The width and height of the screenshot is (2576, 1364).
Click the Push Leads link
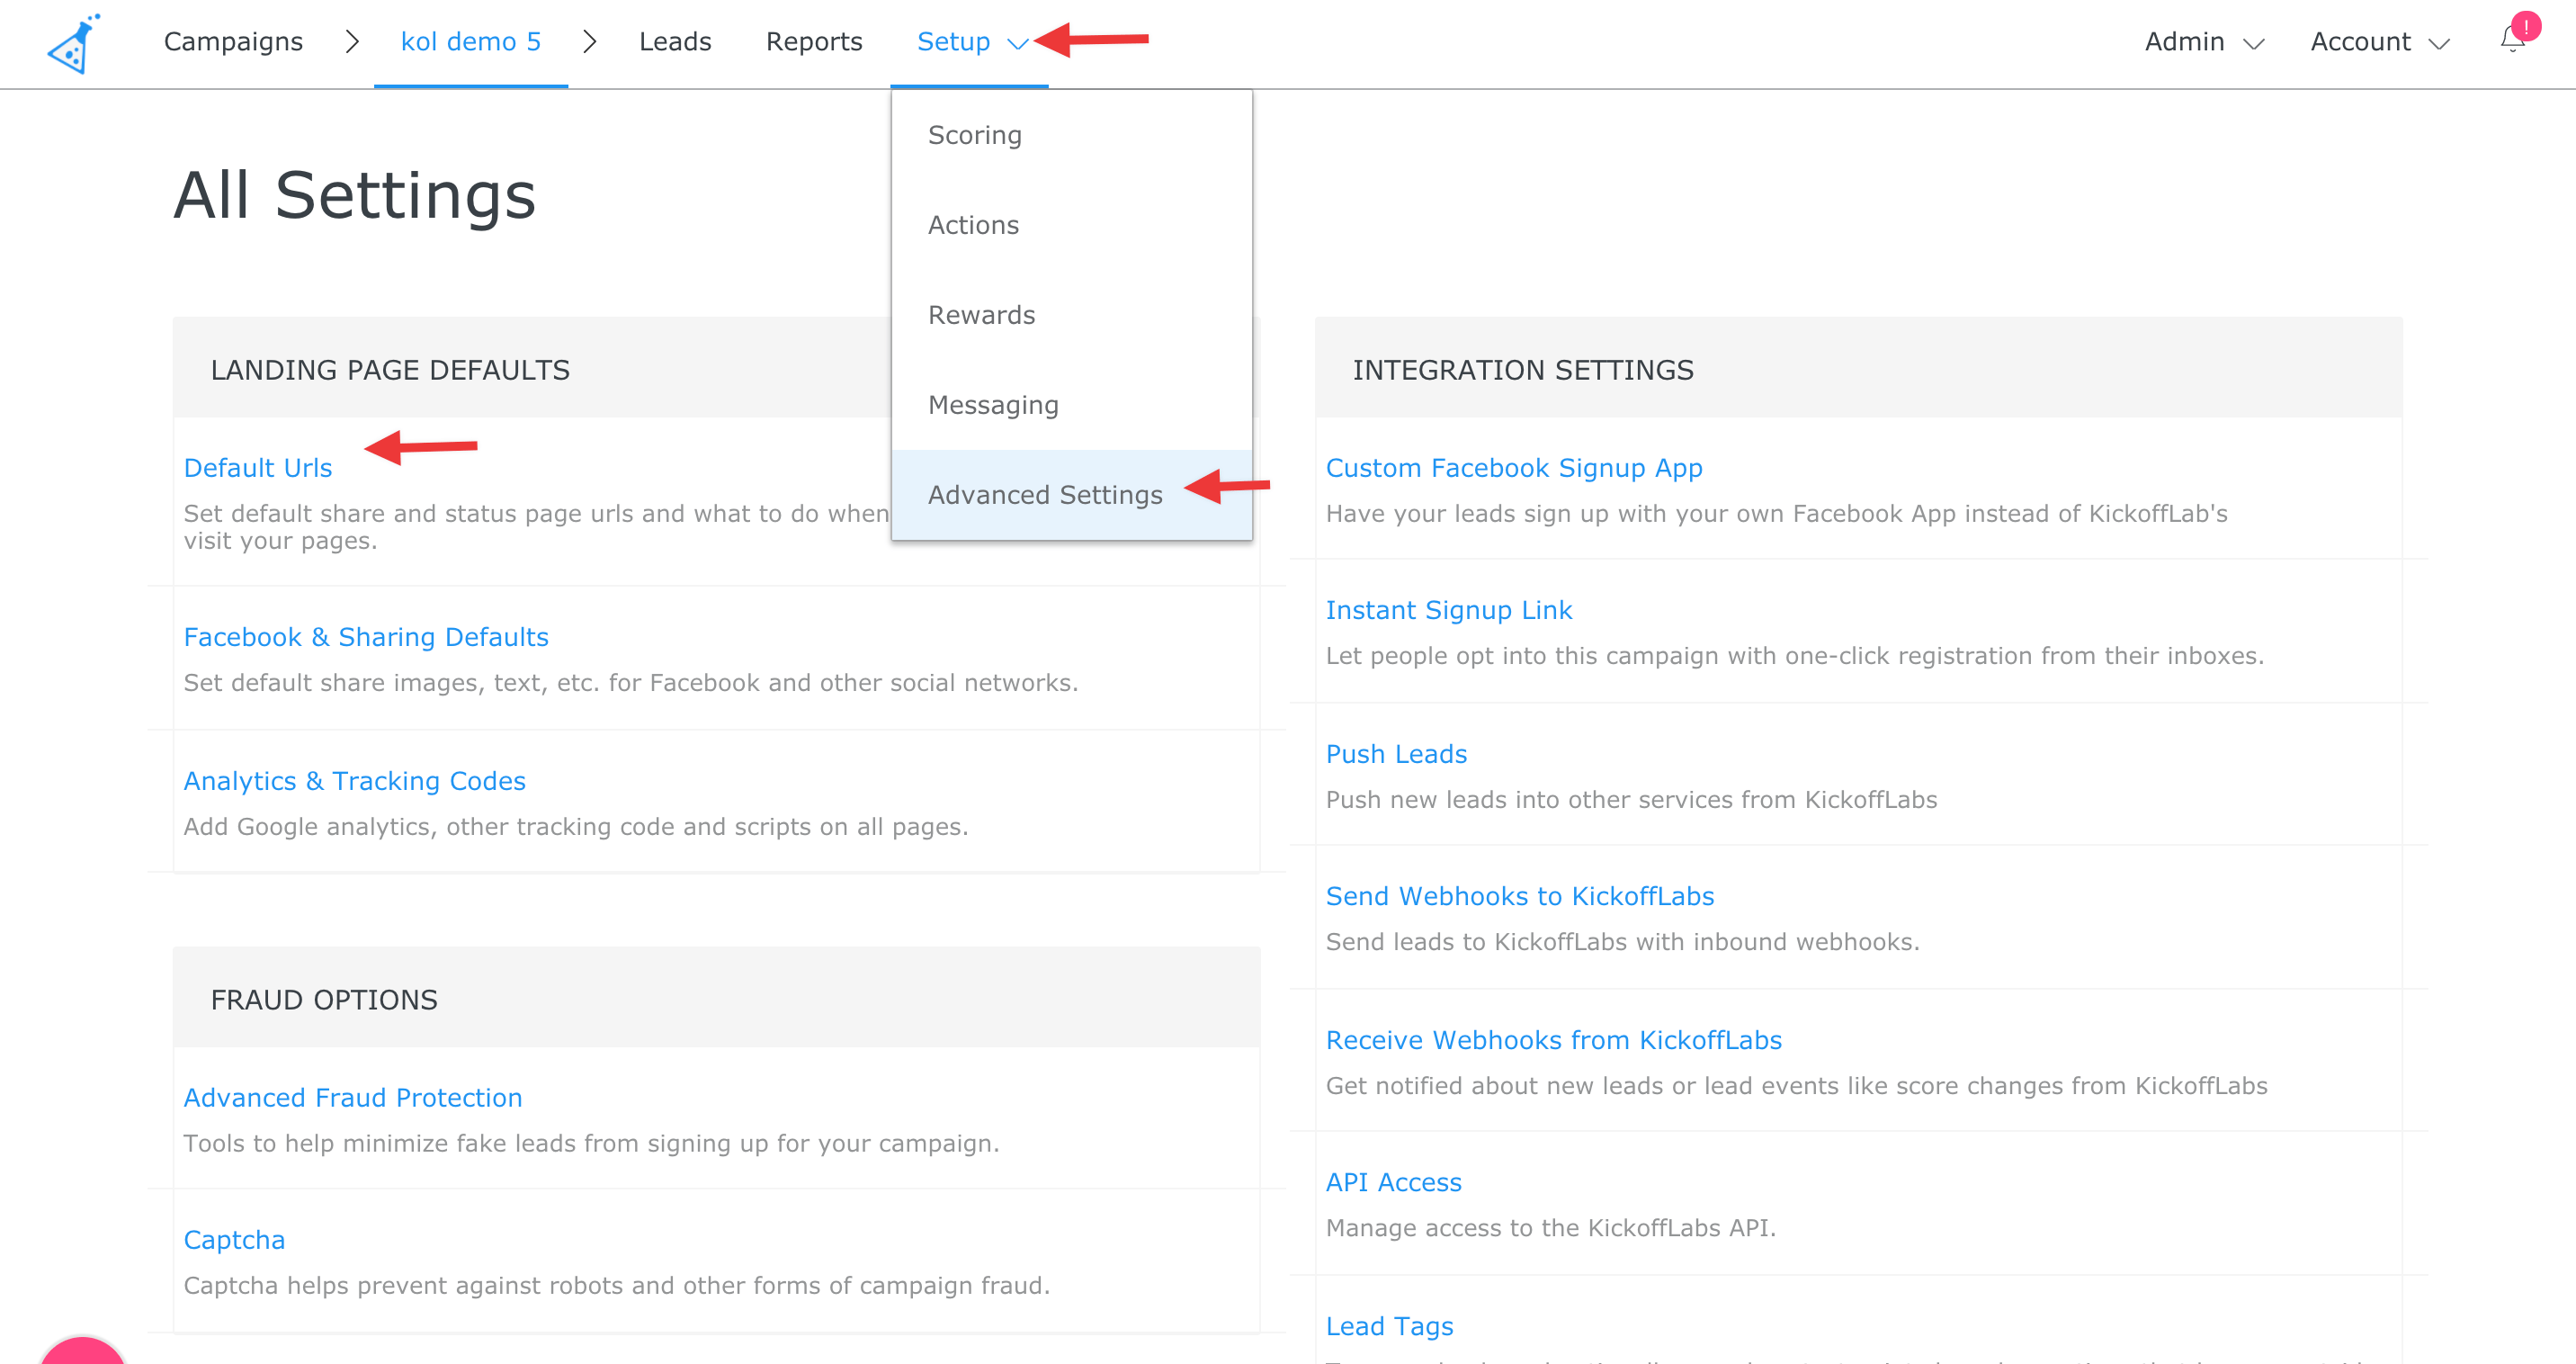point(1396,754)
